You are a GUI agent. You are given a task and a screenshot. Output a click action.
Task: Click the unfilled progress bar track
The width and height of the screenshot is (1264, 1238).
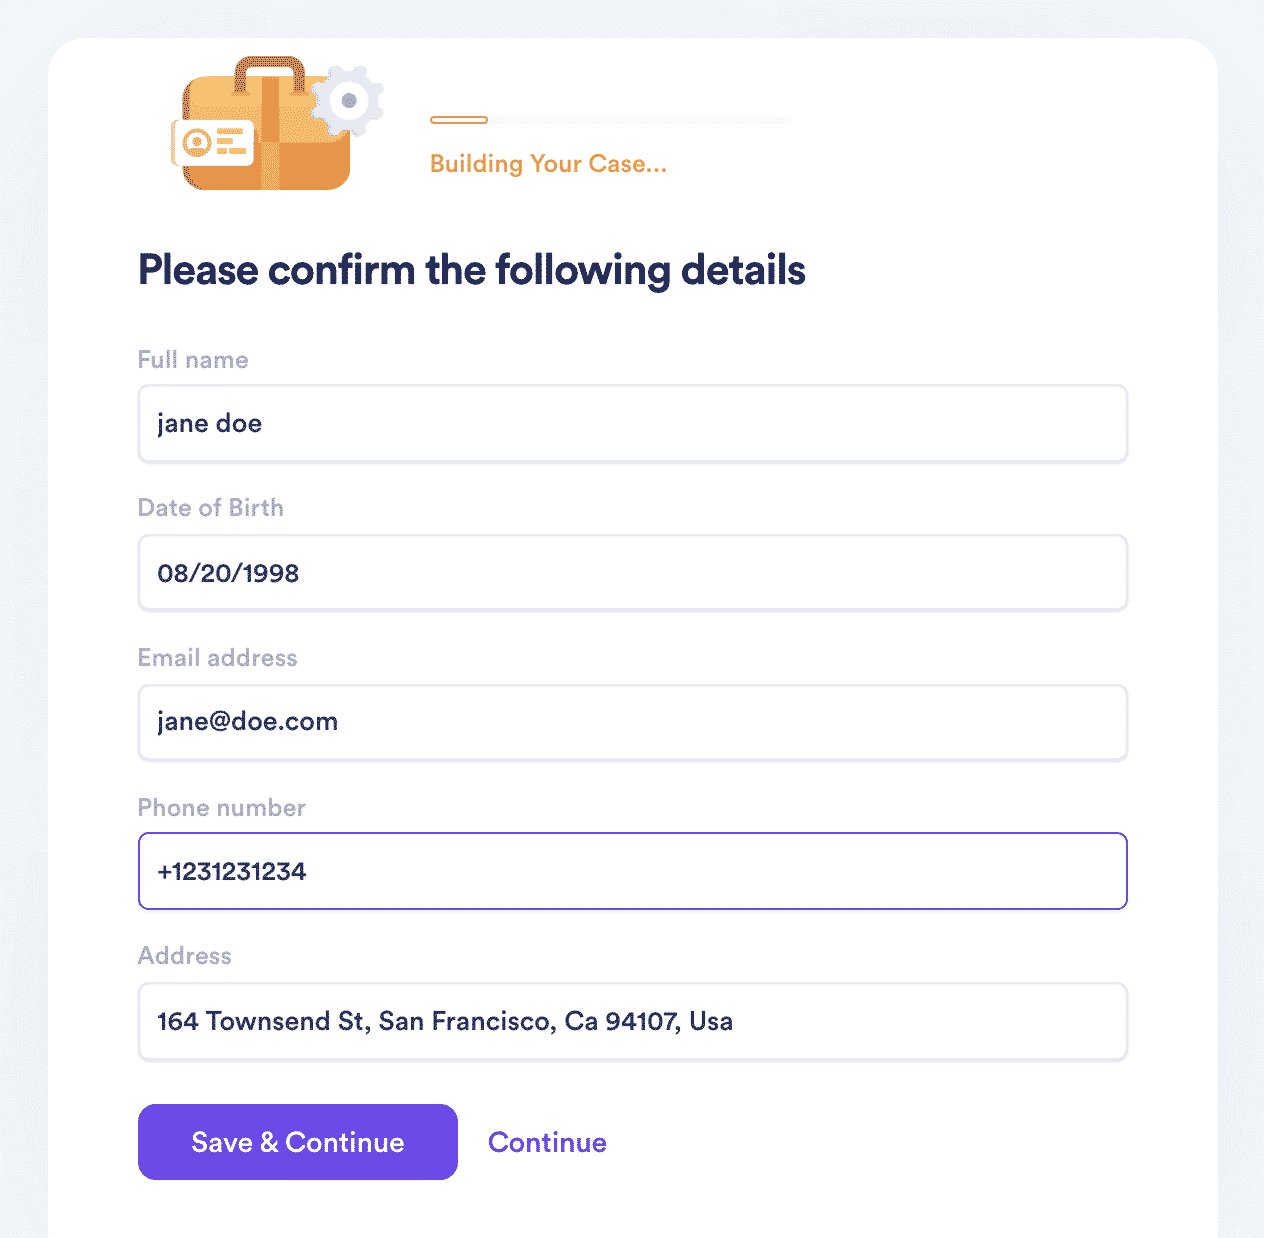(638, 120)
